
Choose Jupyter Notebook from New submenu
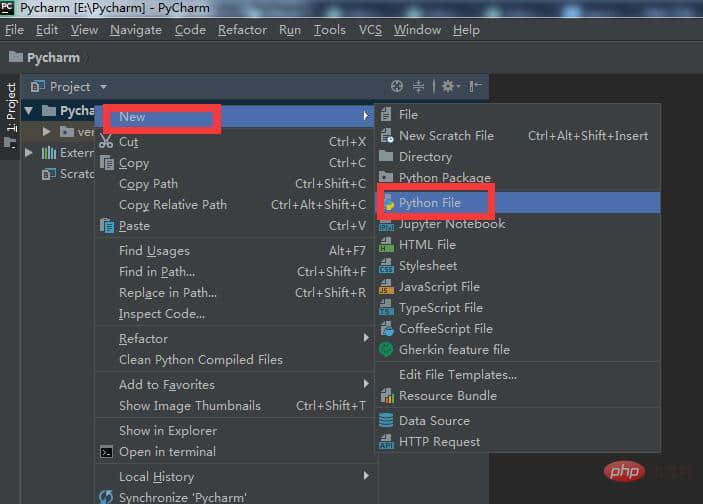tap(519, 224)
